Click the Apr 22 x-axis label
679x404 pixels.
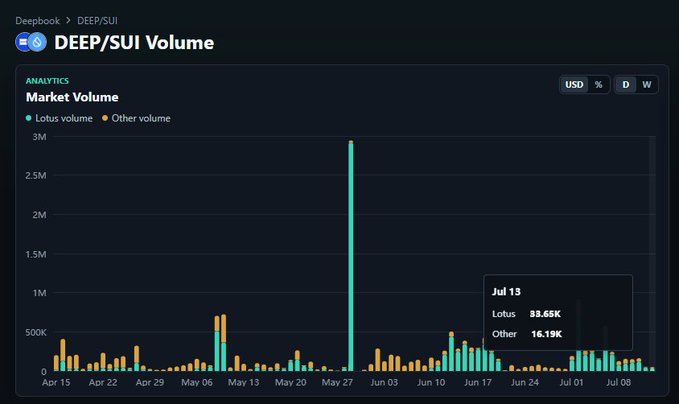(103, 382)
